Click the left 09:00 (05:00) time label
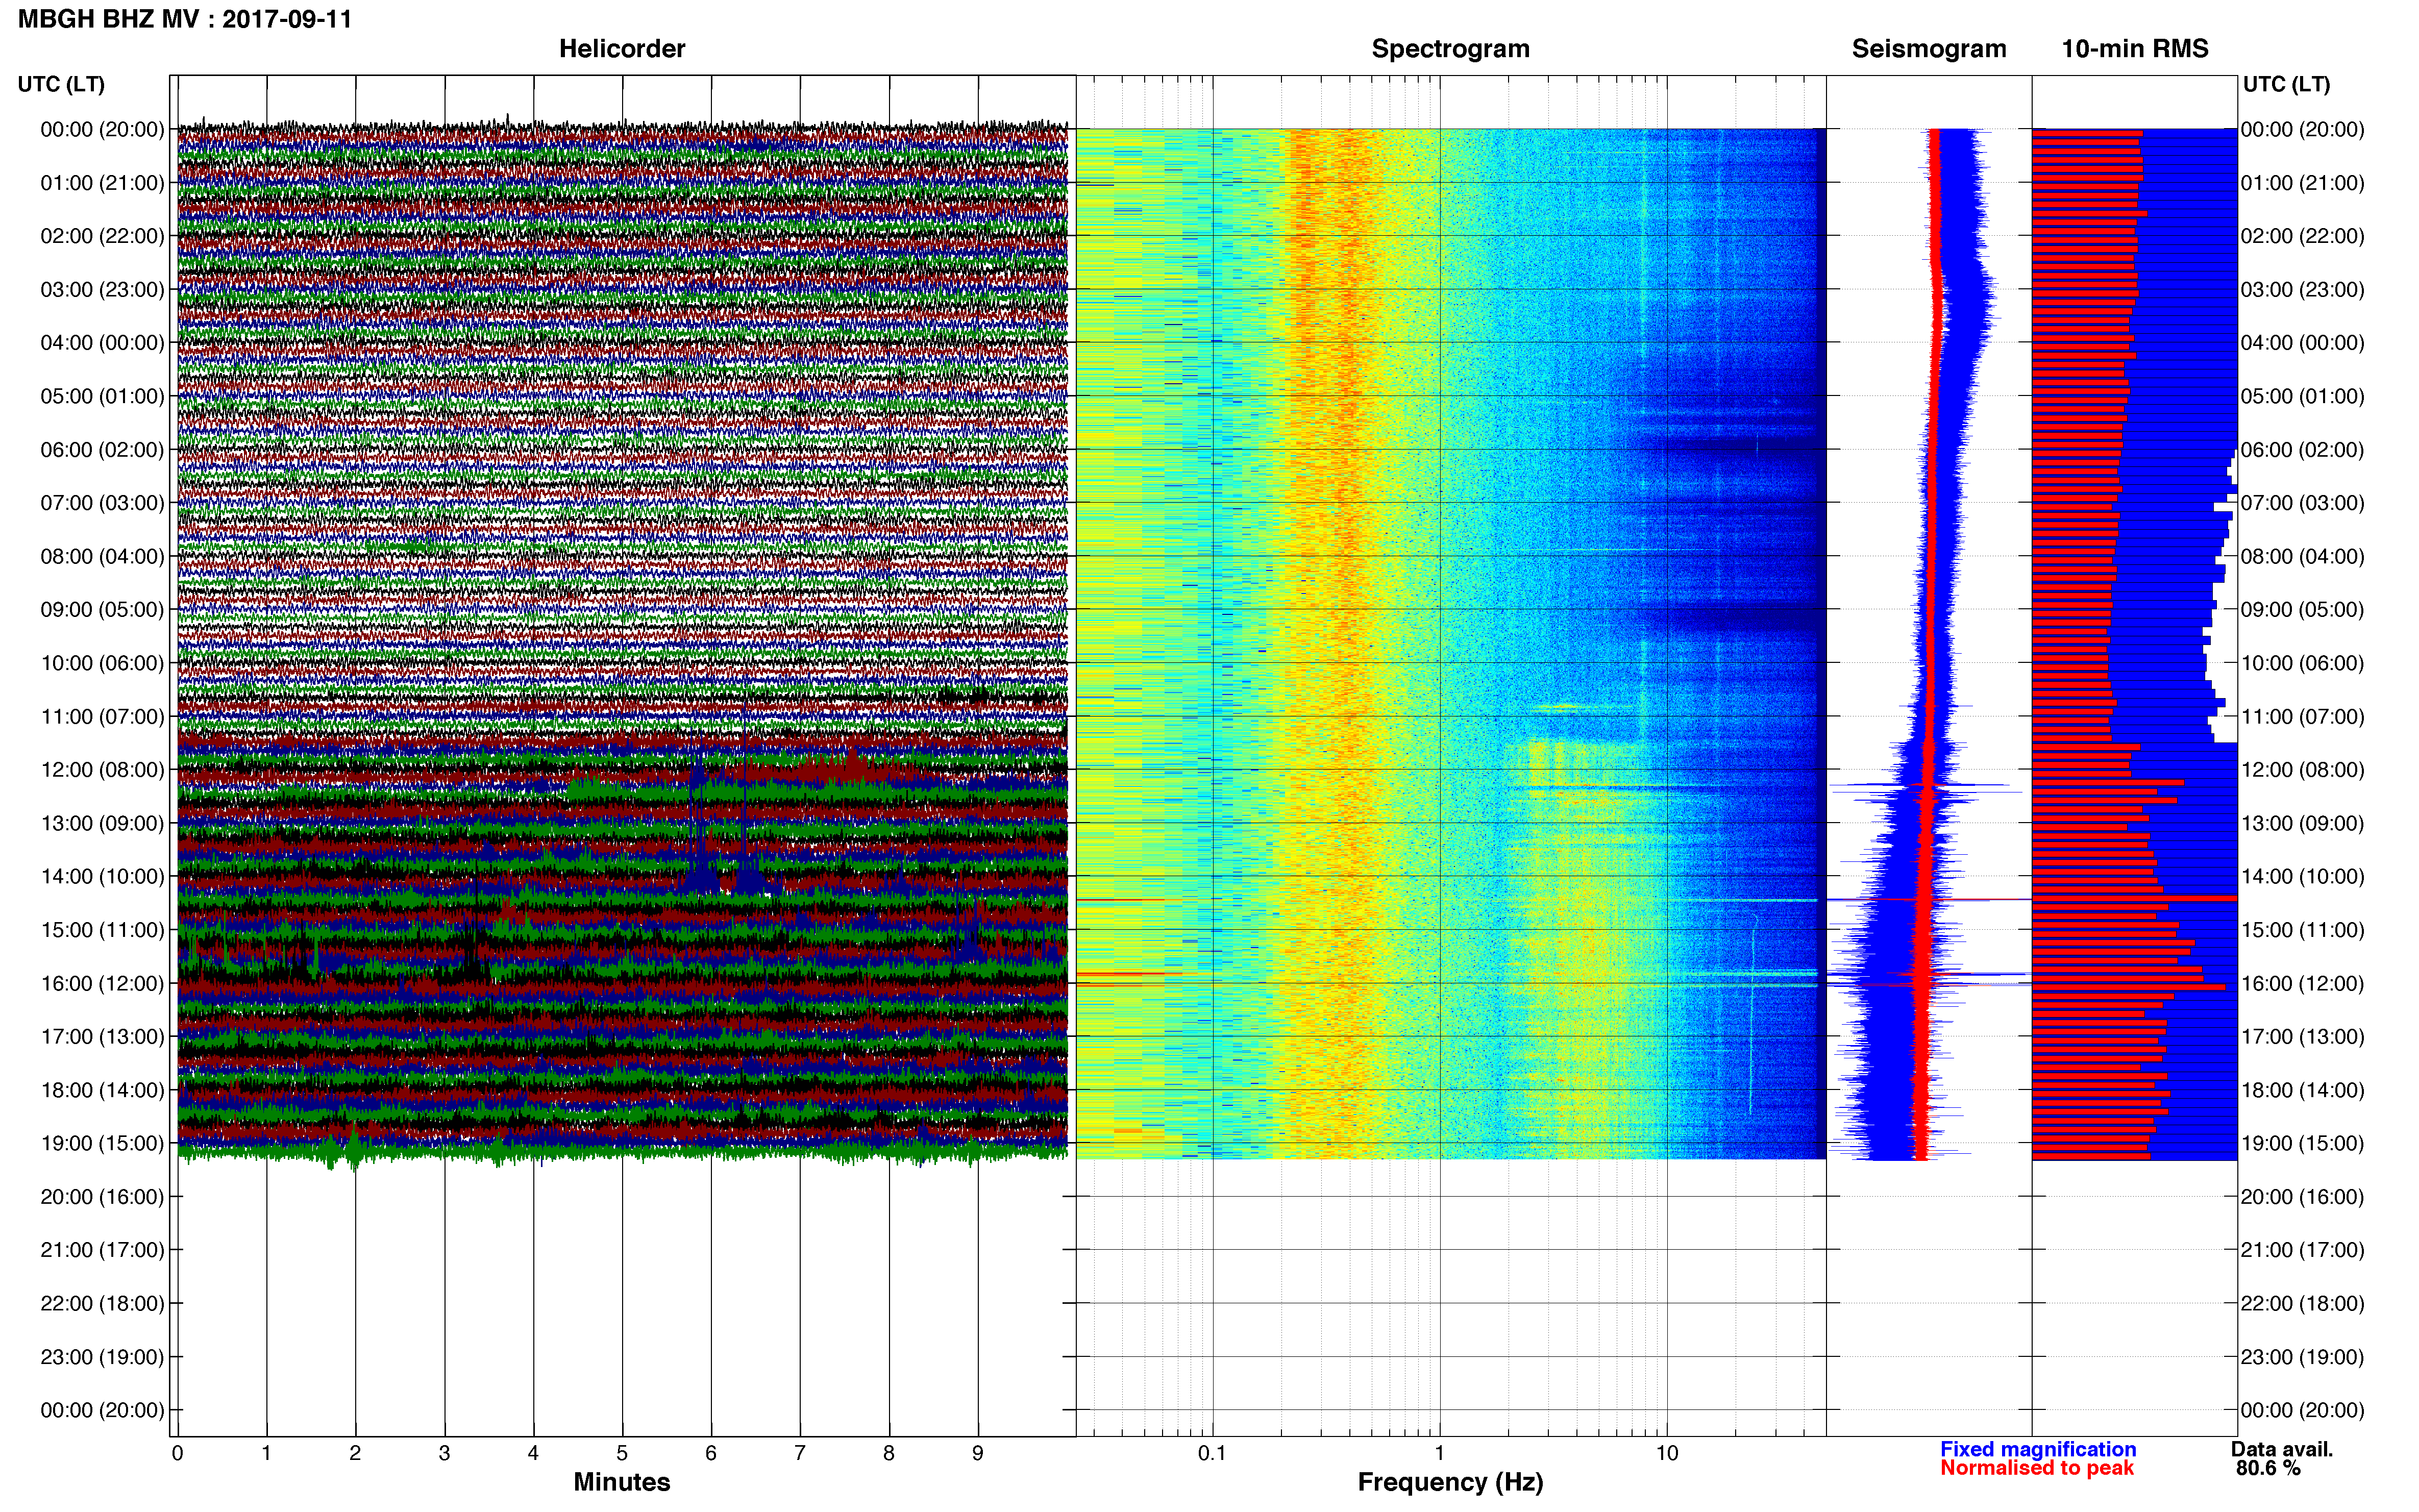This screenshot has width=2419, height=1512. coord(102,610)
